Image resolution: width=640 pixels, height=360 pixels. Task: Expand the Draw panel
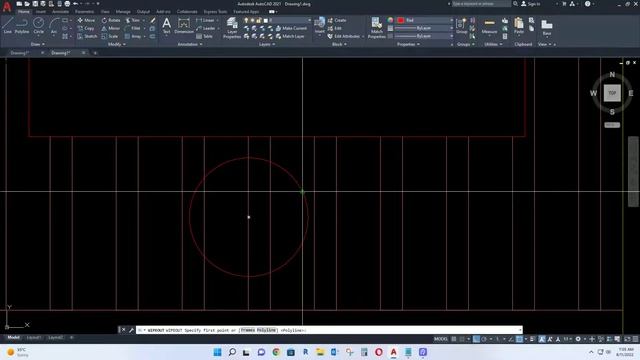(x=38, y=44)
